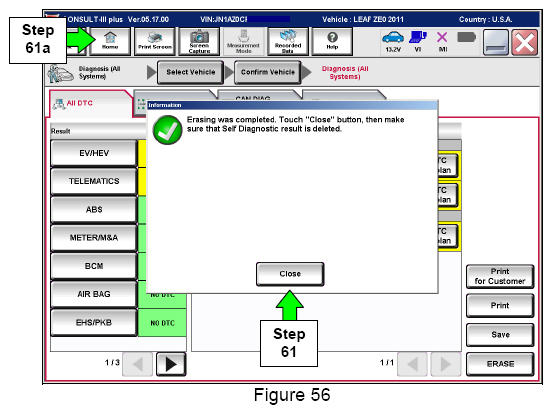This screenshot has width=552, height=414.
Task: Select the TELEMATICS system button
Action: [x=94, y=181]
